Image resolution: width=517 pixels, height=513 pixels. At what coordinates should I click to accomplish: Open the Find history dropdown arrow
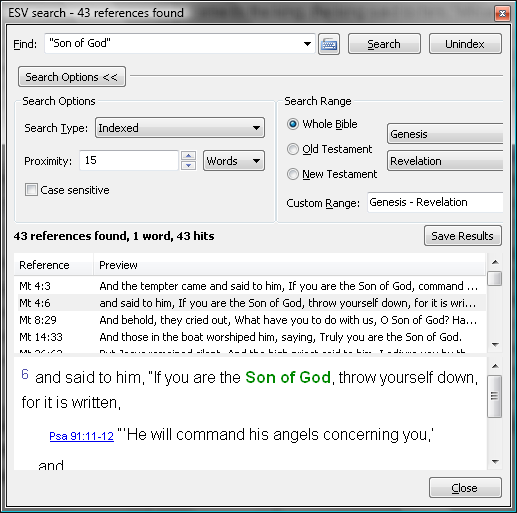point(307,44)
